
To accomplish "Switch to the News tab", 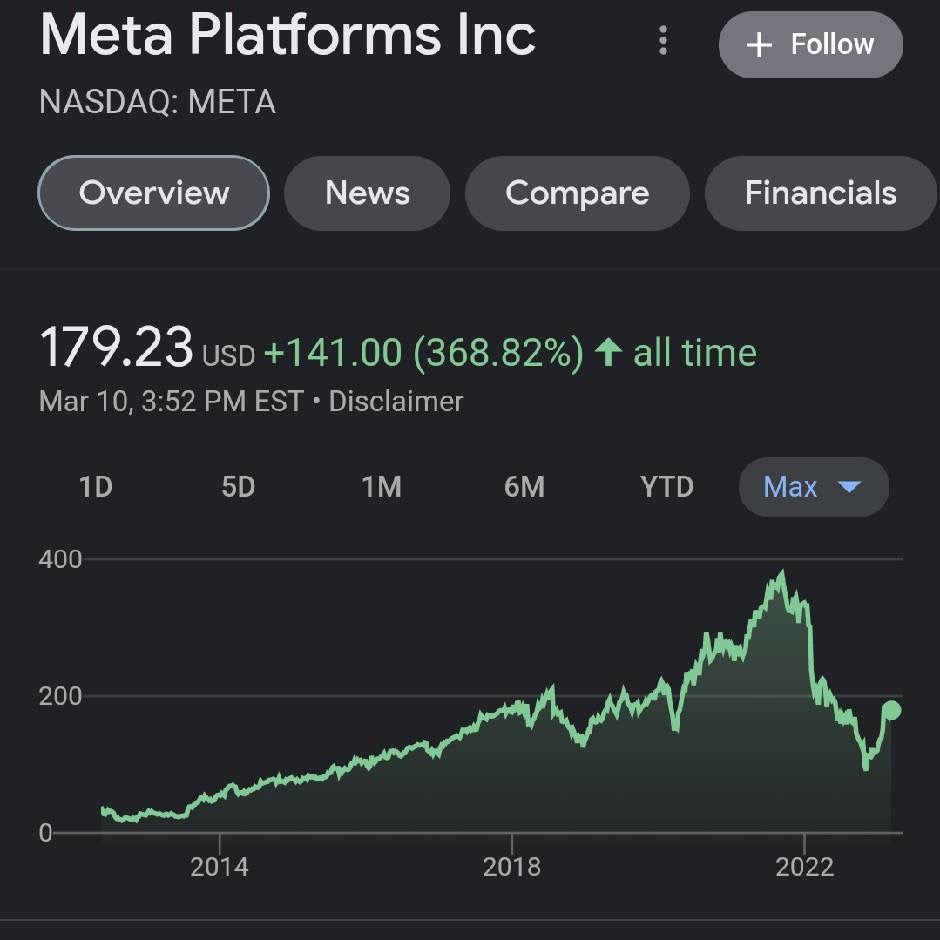I will tap(367, 193).
